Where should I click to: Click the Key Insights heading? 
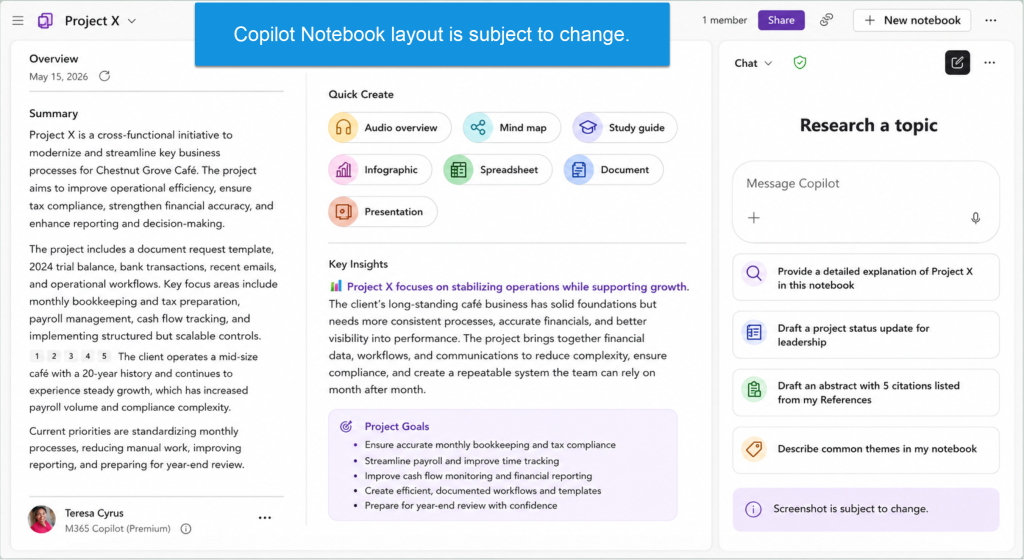pos(358,264)
